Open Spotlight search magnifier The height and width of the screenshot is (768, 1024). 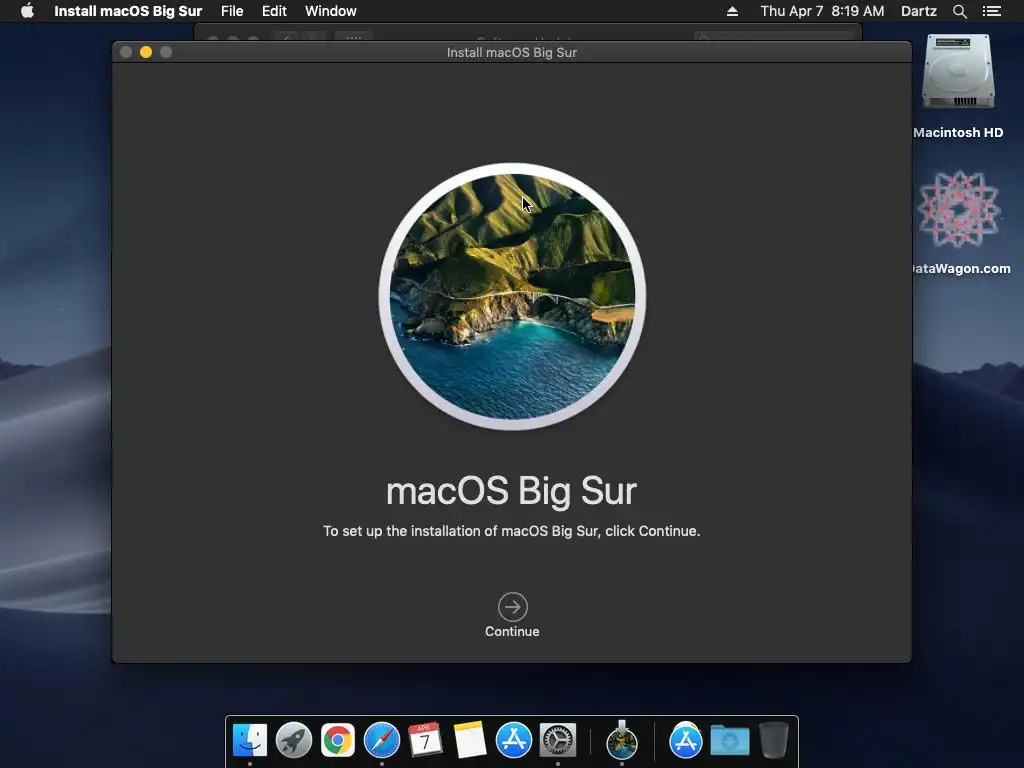[959, 11]
